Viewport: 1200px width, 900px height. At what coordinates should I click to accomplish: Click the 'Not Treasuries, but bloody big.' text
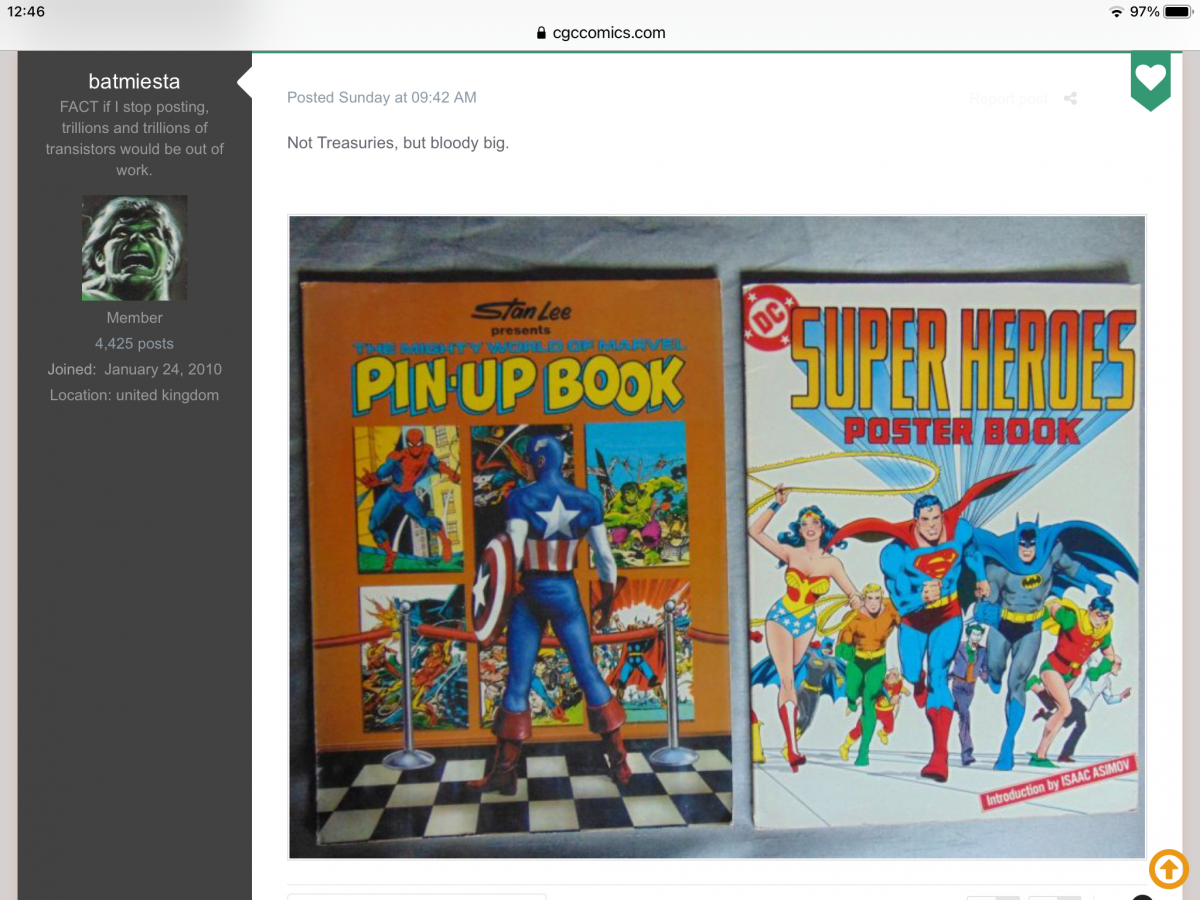click(397, 142)
